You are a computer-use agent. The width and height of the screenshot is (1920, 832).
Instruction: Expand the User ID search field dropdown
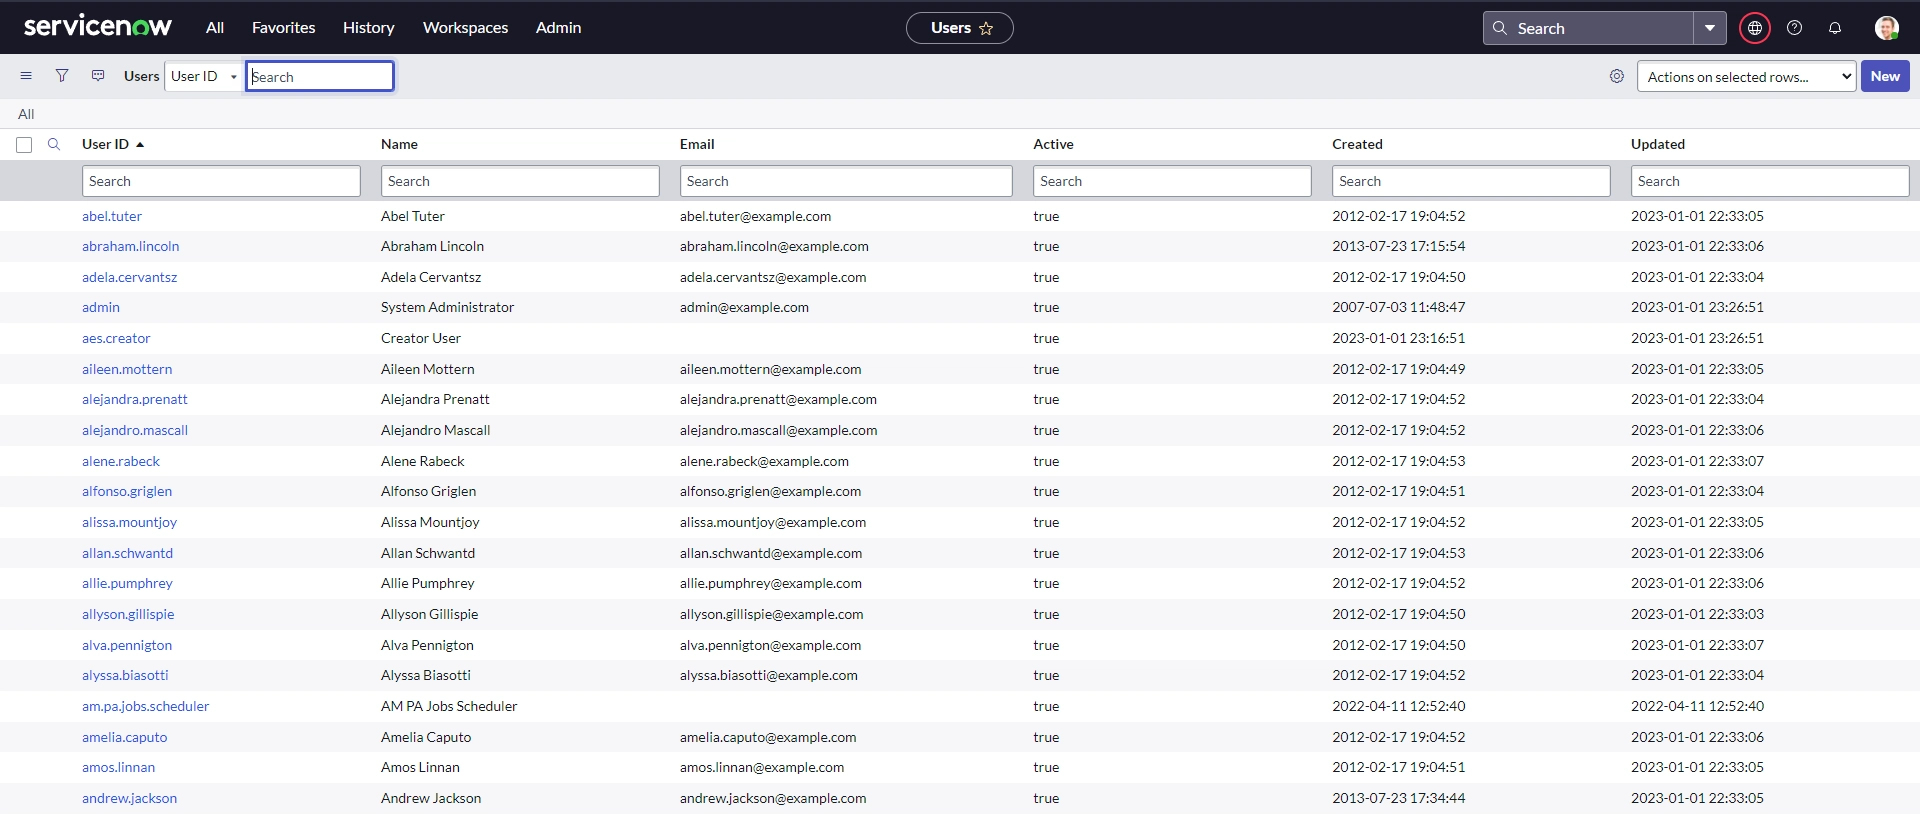tap(204, 76)
